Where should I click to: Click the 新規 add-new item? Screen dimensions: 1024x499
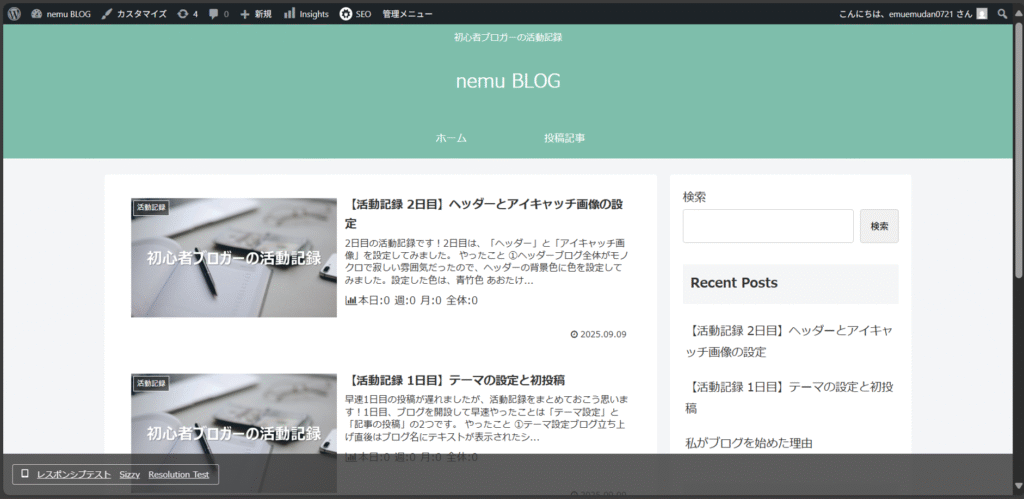pos(255,14)
